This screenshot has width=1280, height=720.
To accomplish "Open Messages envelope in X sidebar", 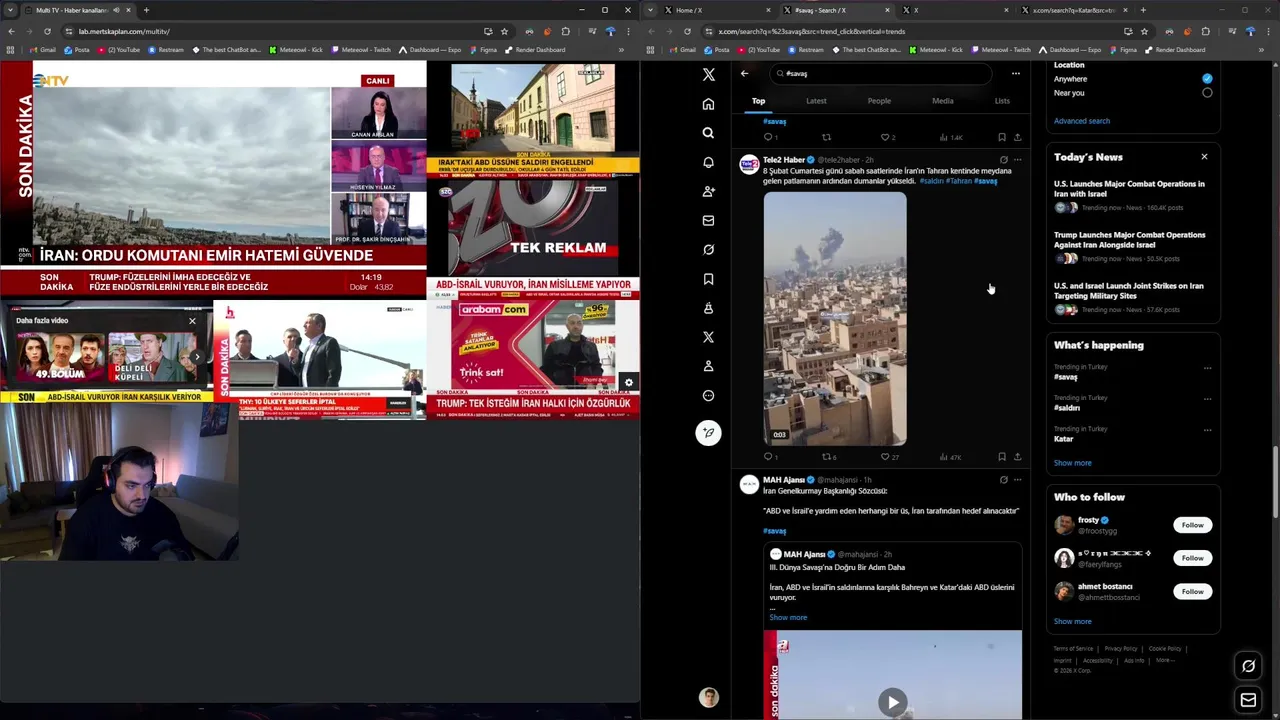I will [708, 220].
